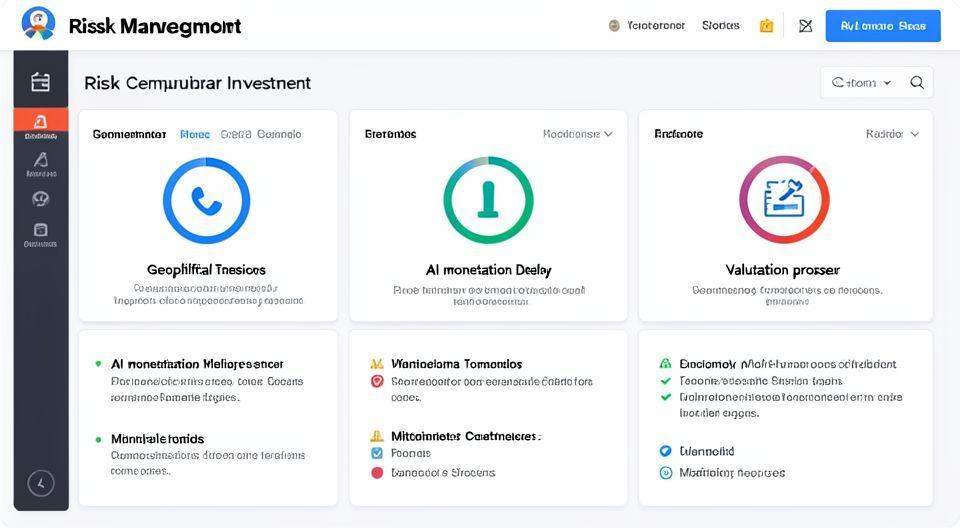Click the green AI monetization Delay ring icon
960x528 pixels.
pyautogui.click(x=488, y=200)
